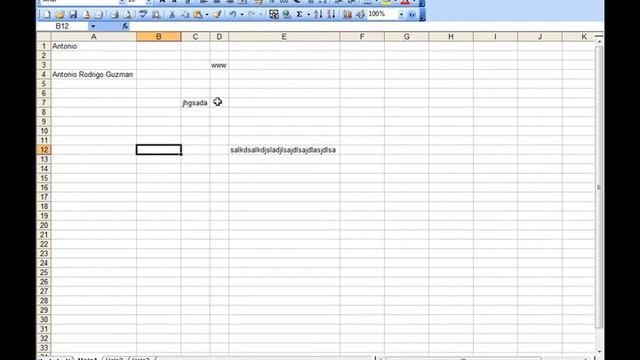This screenshot has height=360, width=640.
Task: Save the workbook using the floppy disk icon
Action: [73, 15]
